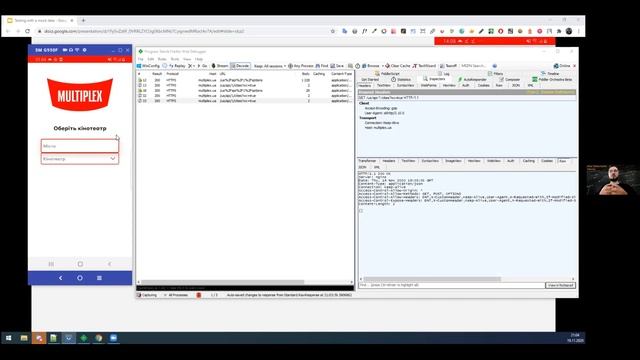Switch to the Inspectors tab
The width and height of the screenshot is (640, 360).
[x=434, y=79]
